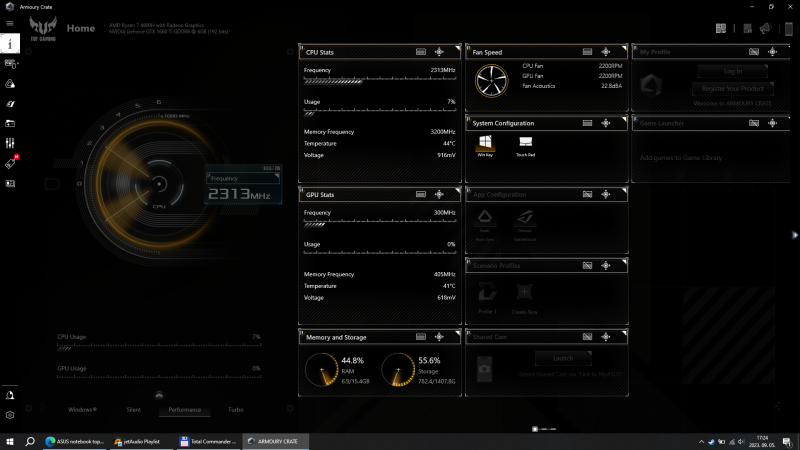Viewport: 800px width, 450px height.
Task: Open the notification bell in the sidebar
Action: 10,395
